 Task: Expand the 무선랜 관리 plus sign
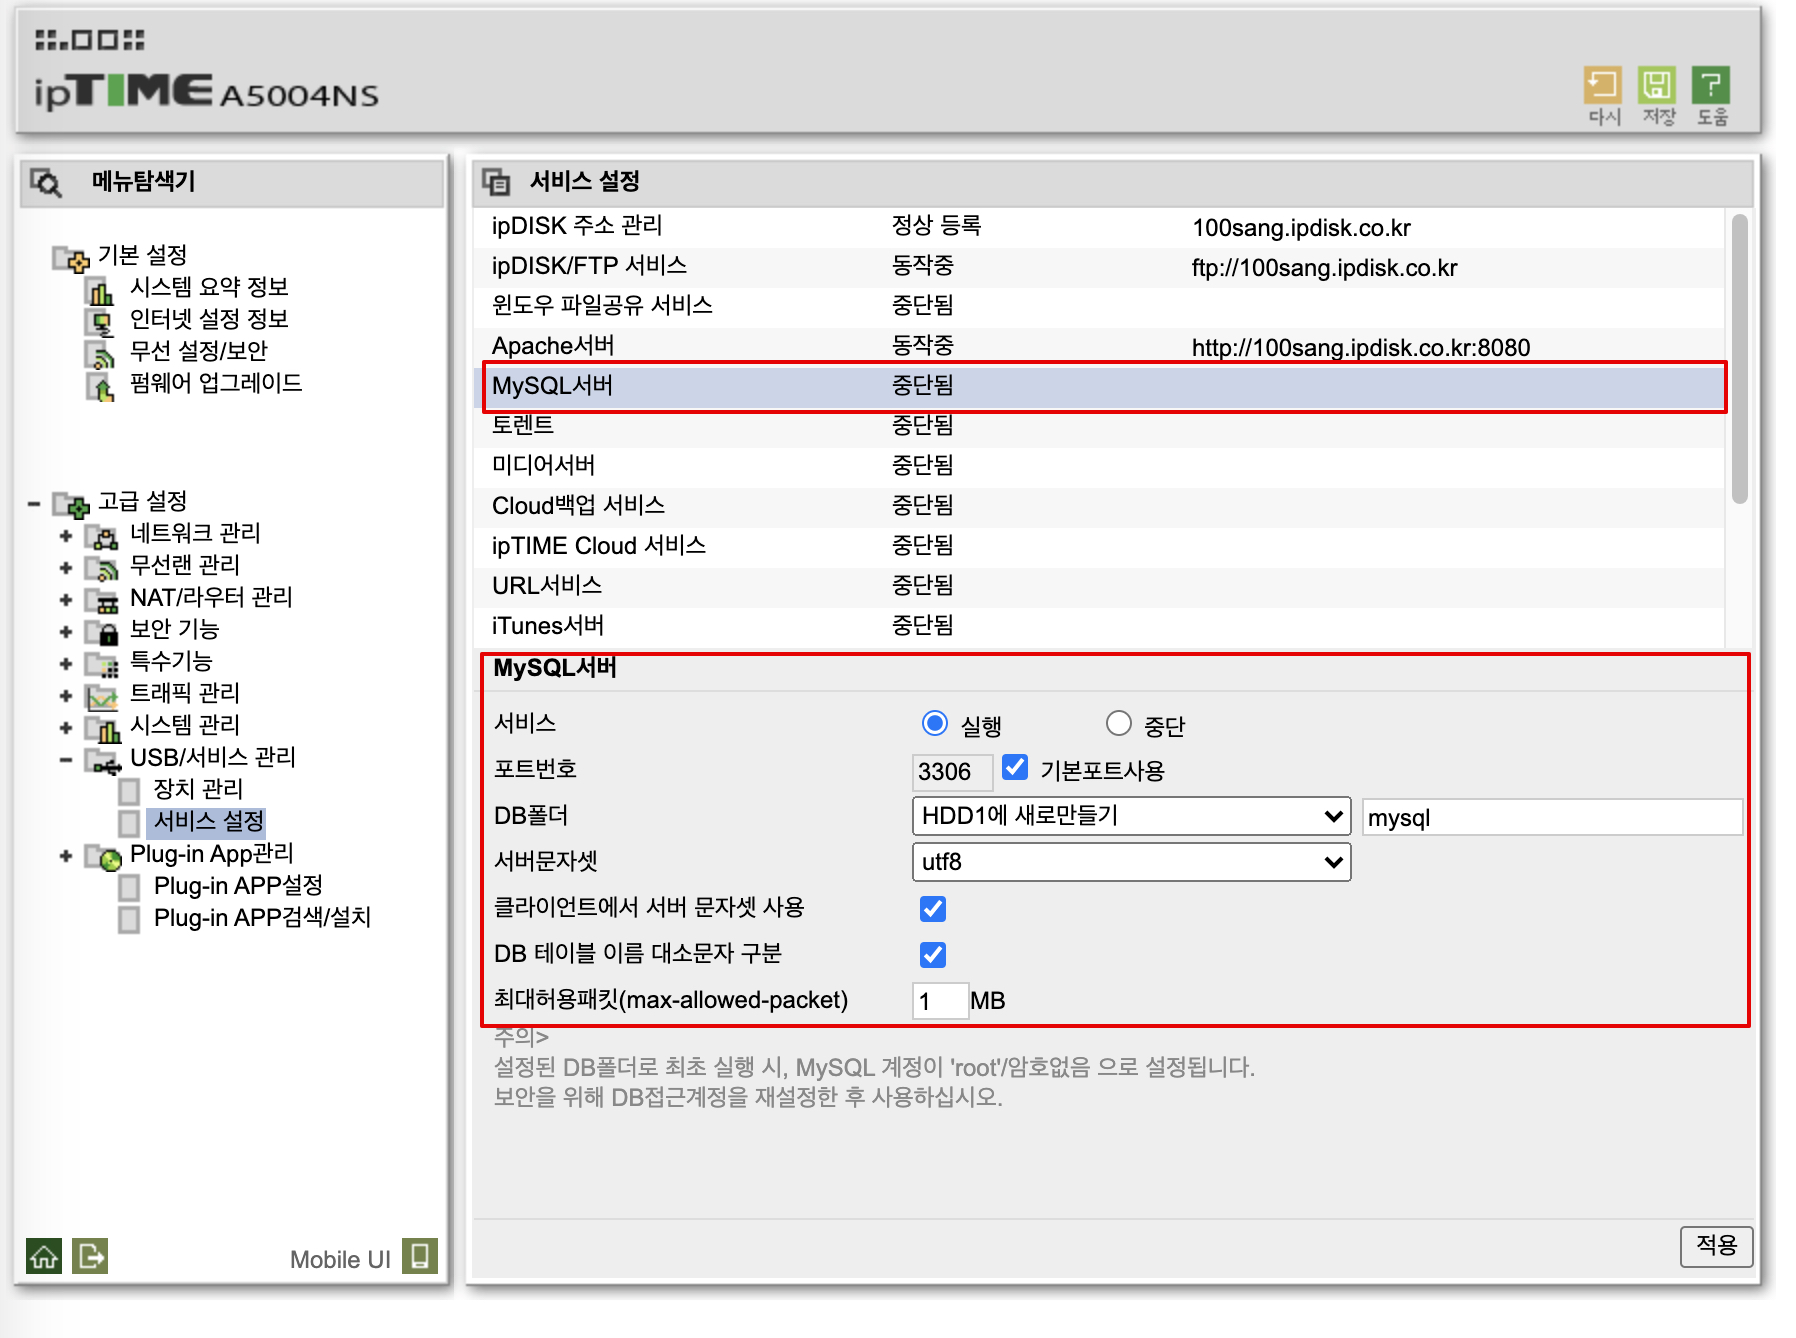pyautogui.click(x=66, y=568)
